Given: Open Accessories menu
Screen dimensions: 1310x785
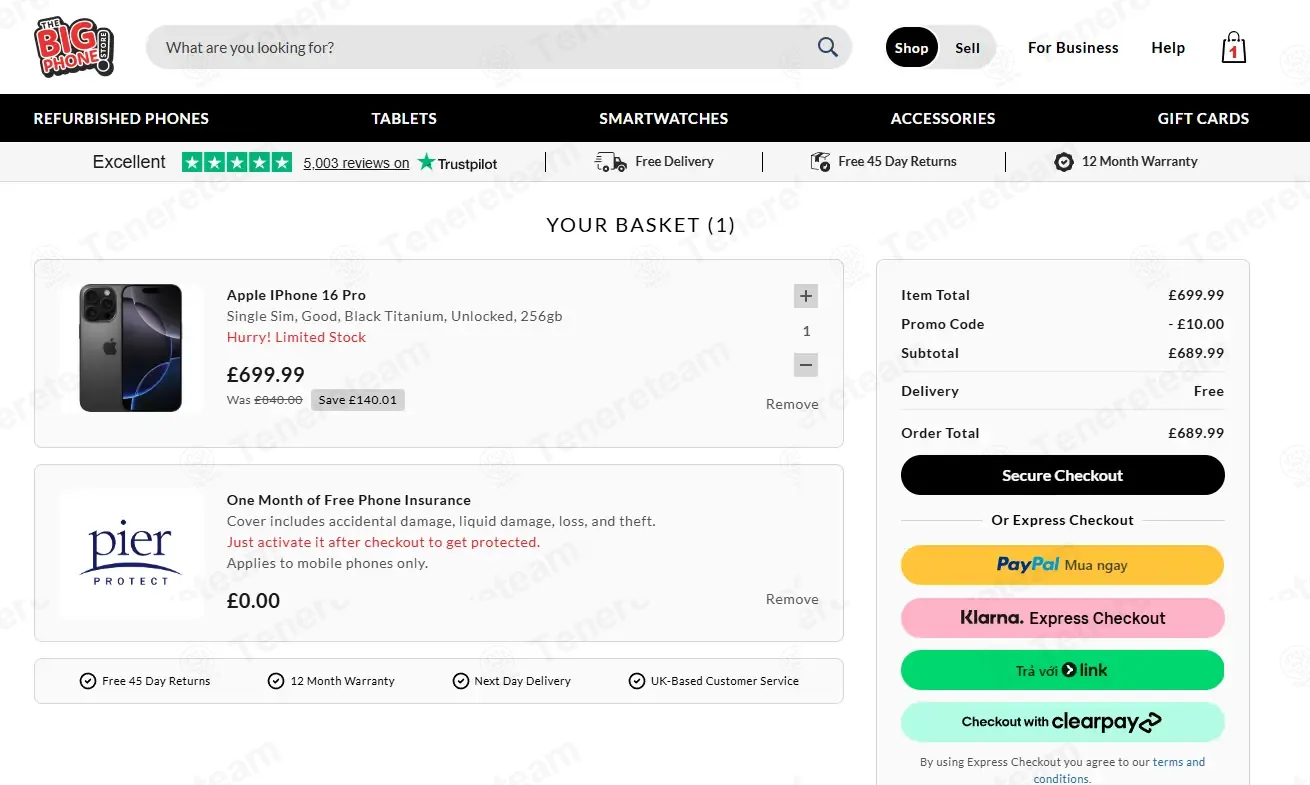Looking at the screenshot, I should [943, 118].
